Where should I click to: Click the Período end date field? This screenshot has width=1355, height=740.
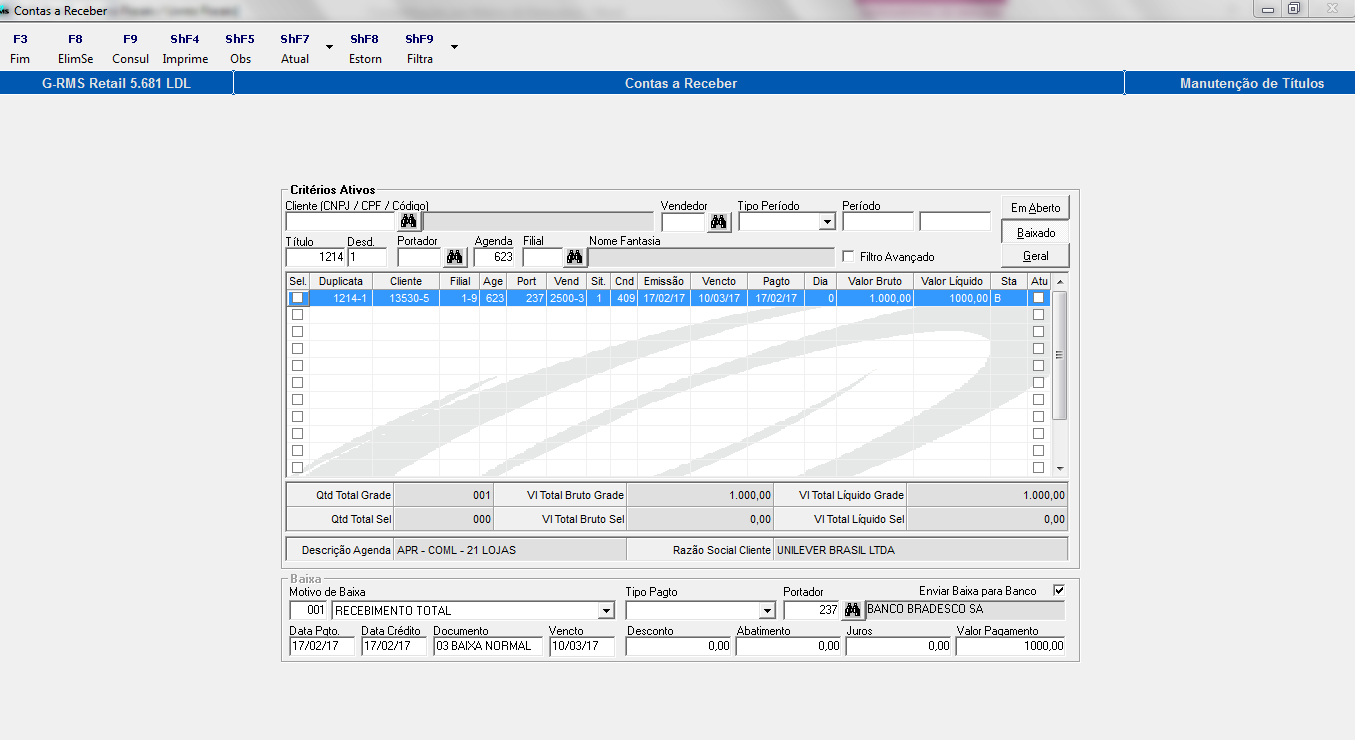coord(955,222)
